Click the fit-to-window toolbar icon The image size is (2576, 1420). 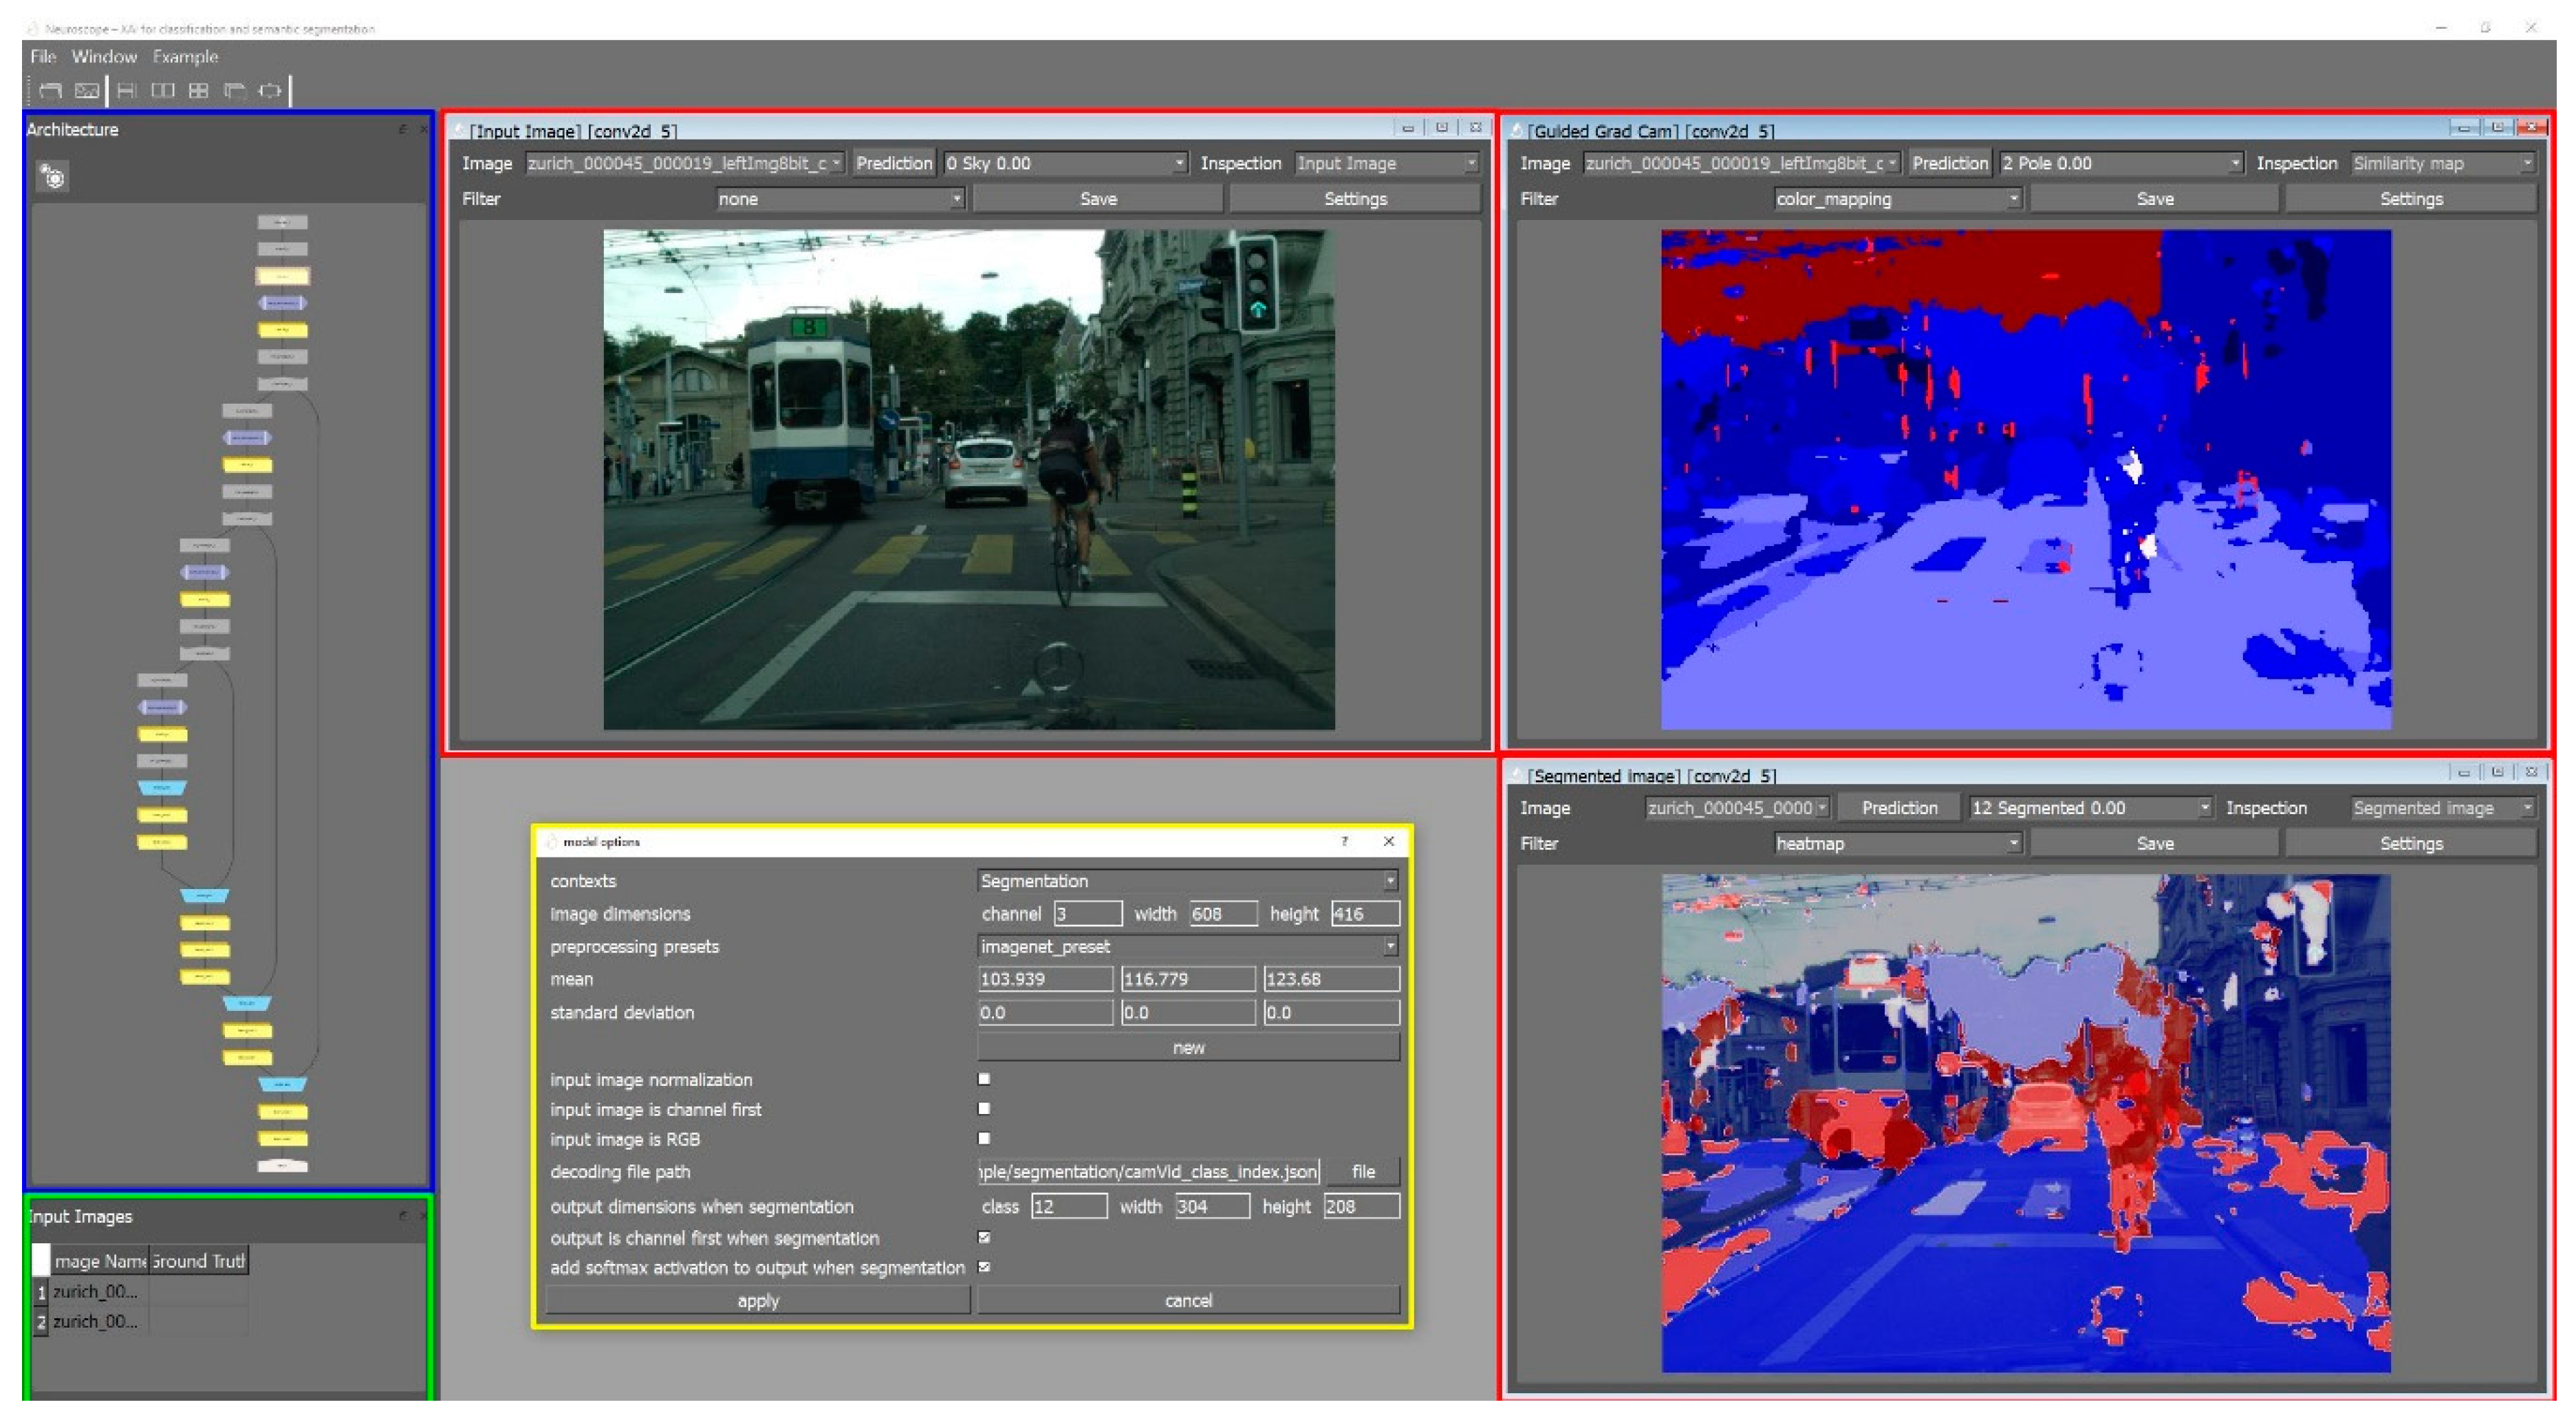[270, 91]
